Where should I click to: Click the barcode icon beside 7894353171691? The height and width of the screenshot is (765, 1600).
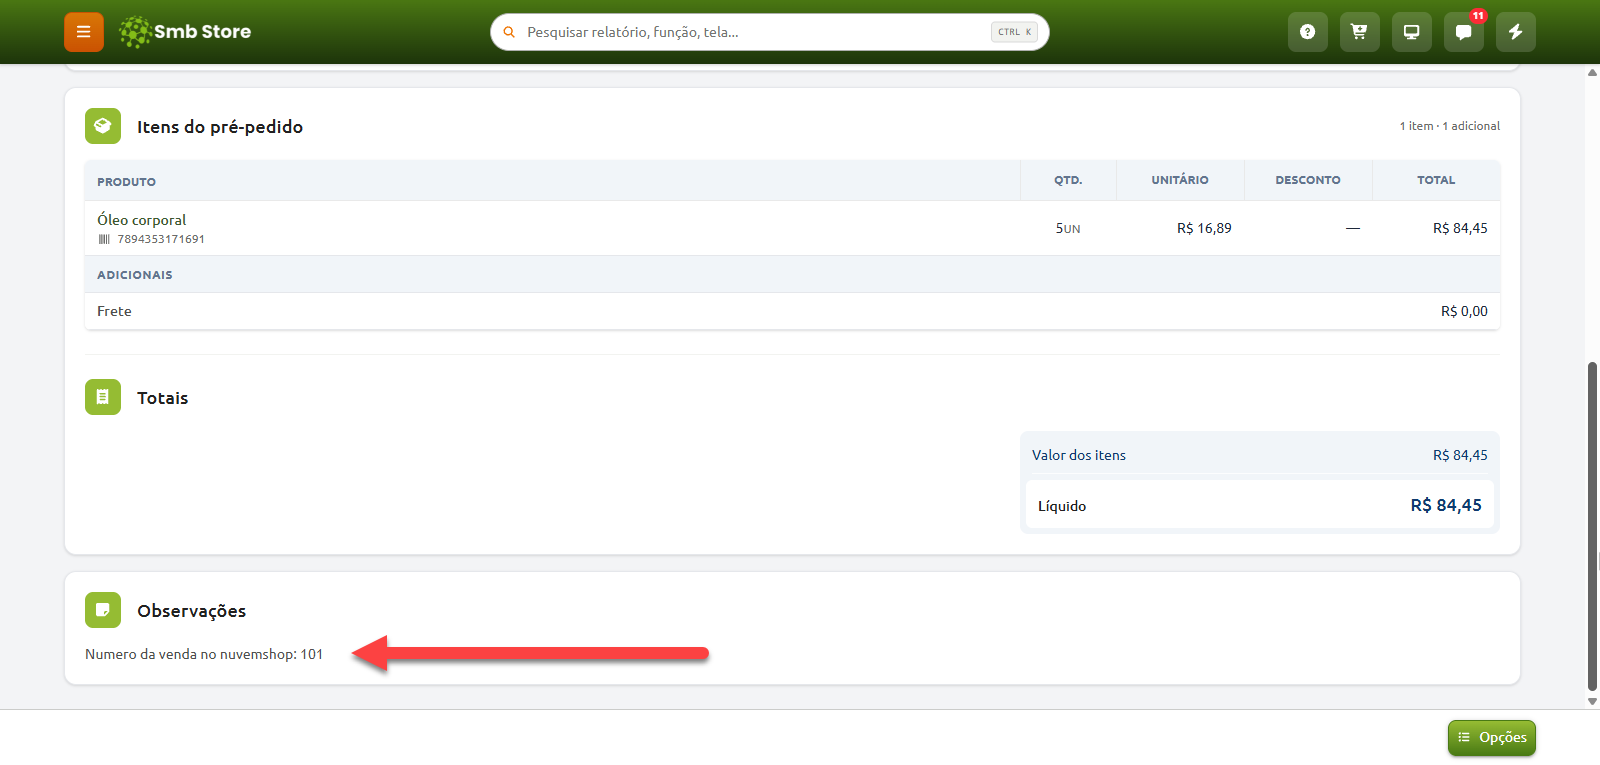[104, 239]
